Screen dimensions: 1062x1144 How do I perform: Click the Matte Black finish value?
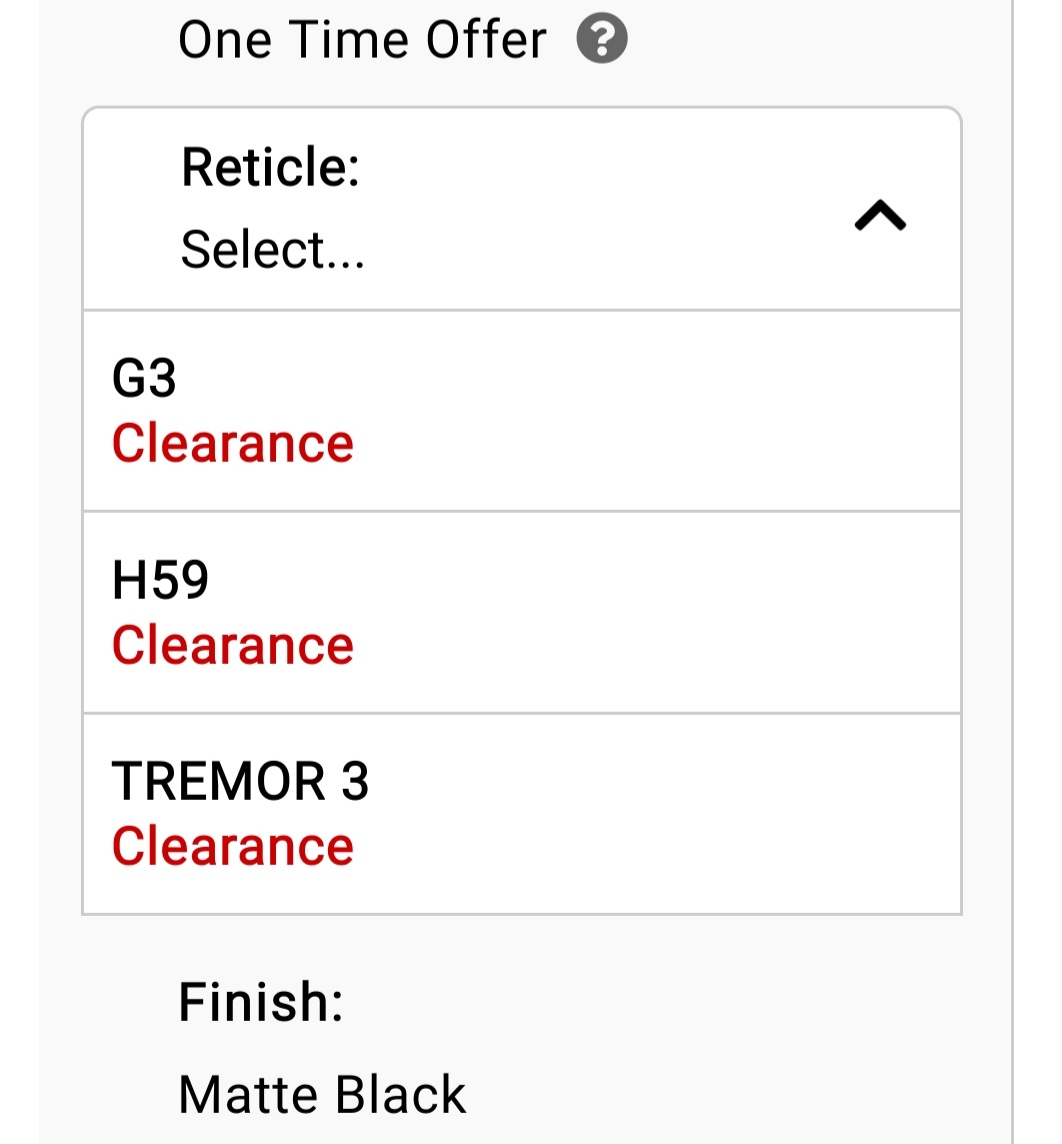(322, 1094)
